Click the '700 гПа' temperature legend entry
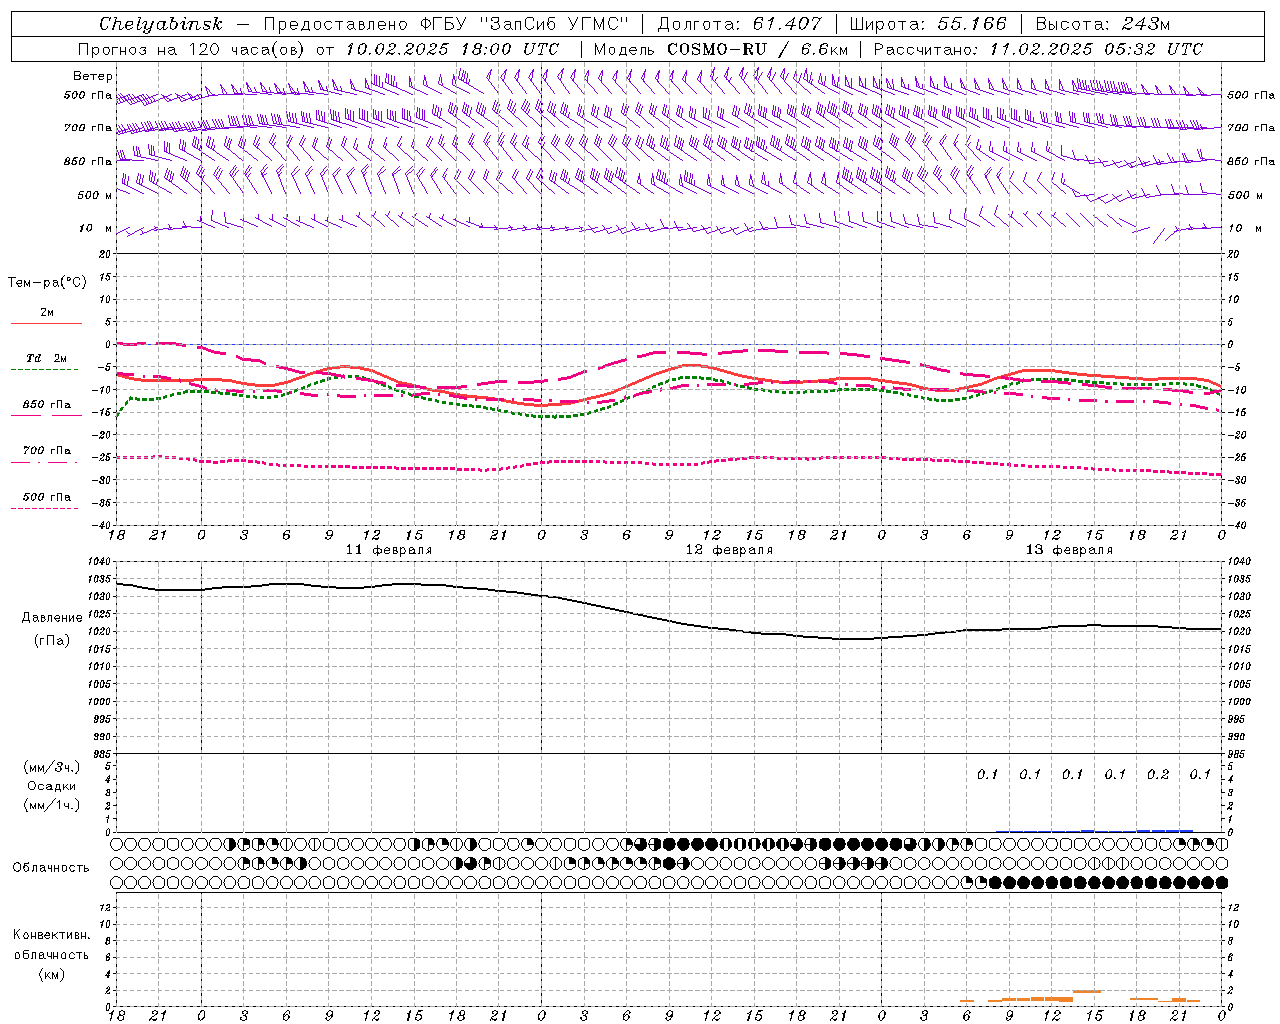Image resolution: width=1280 pixels, height=1024 pixels. point(47,451)
